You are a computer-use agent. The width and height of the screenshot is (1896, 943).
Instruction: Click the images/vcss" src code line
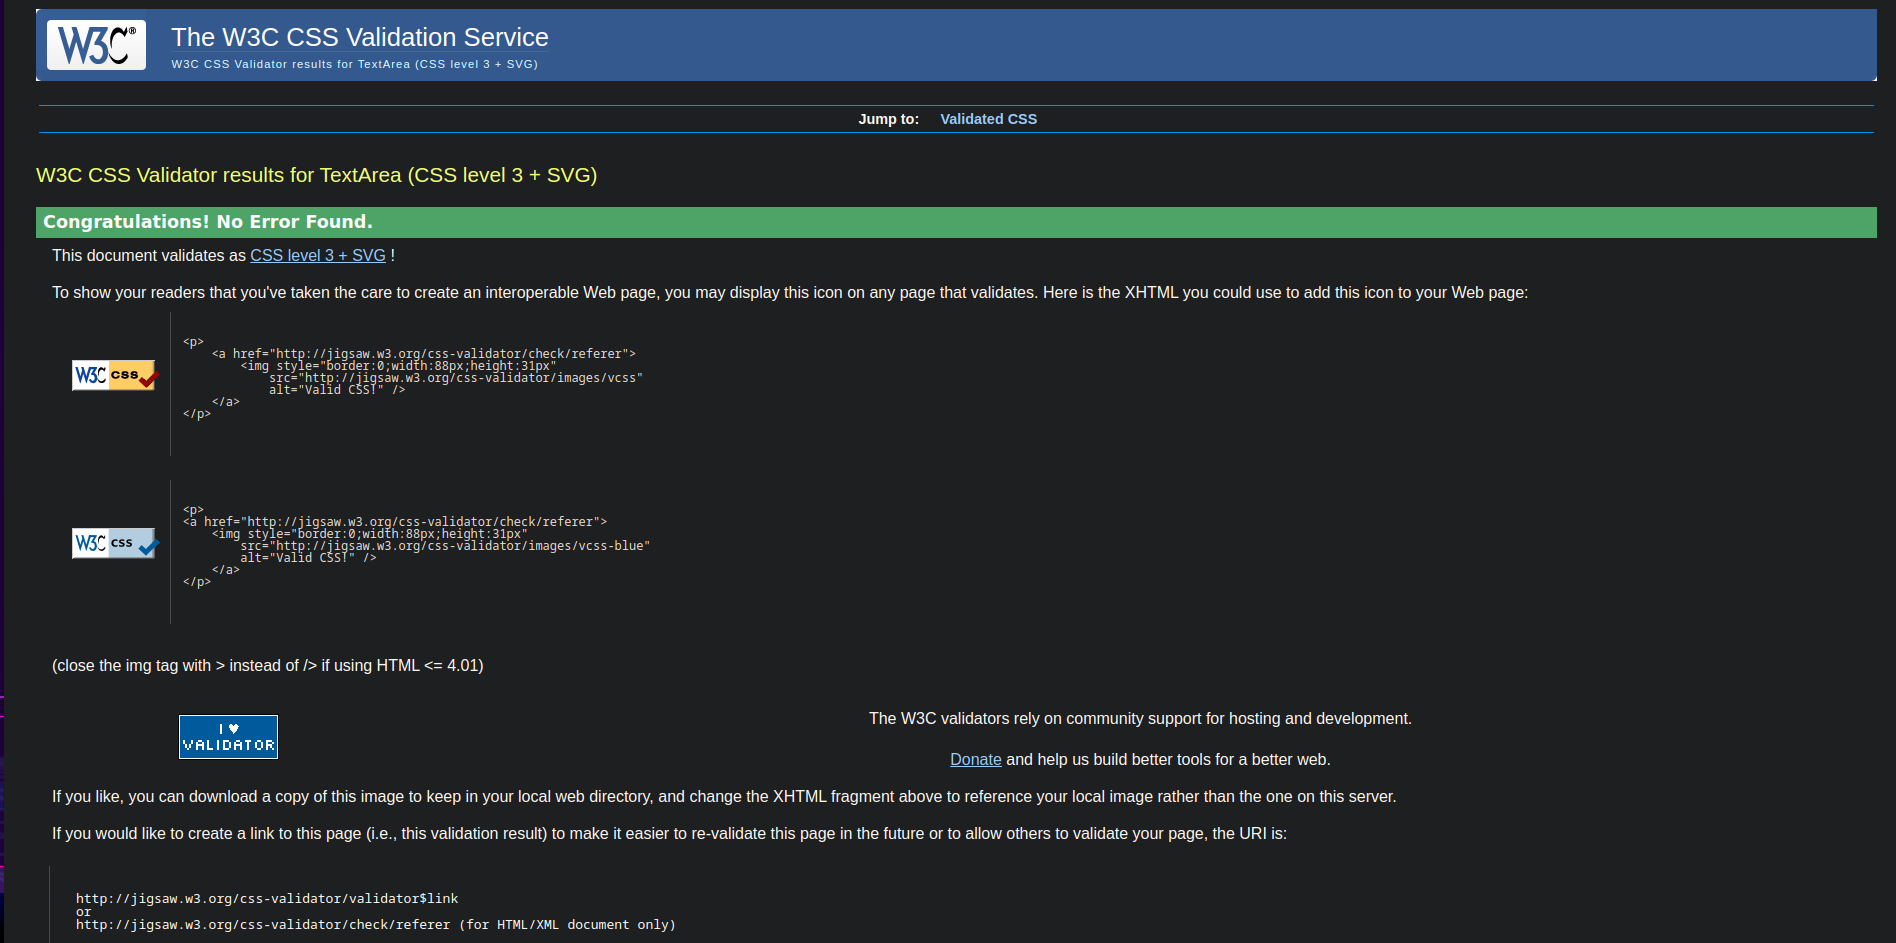point(456,378)
